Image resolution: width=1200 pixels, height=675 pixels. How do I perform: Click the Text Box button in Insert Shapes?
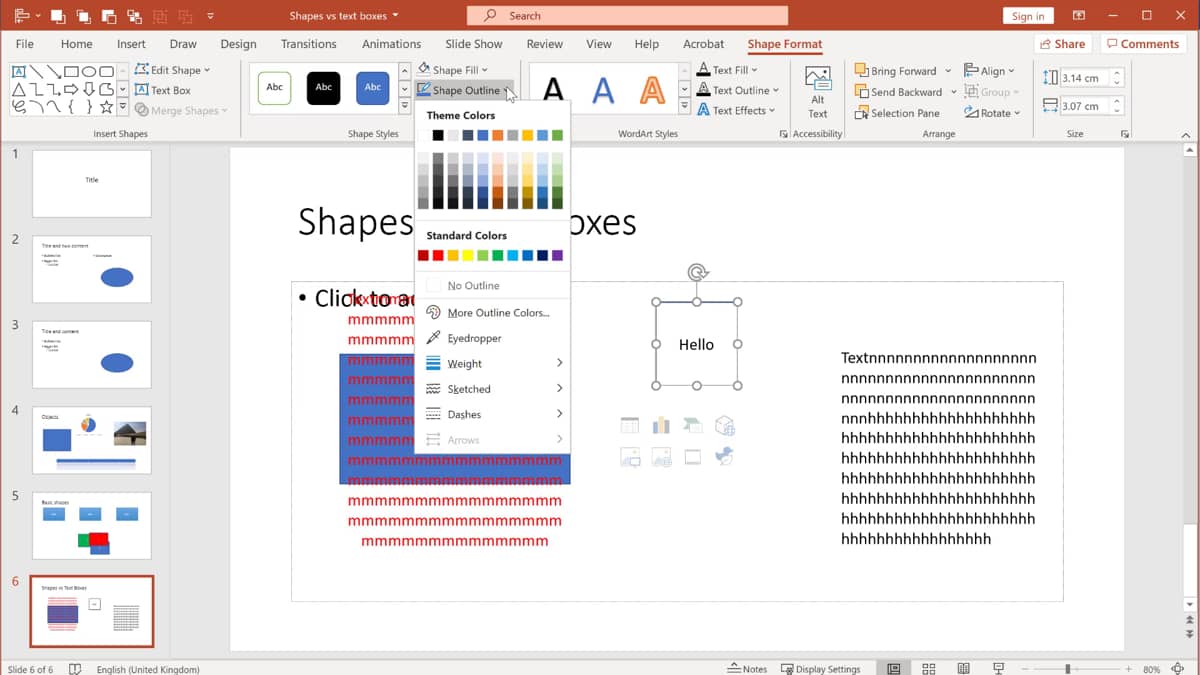pyautogui.click(x=162, y=90)
